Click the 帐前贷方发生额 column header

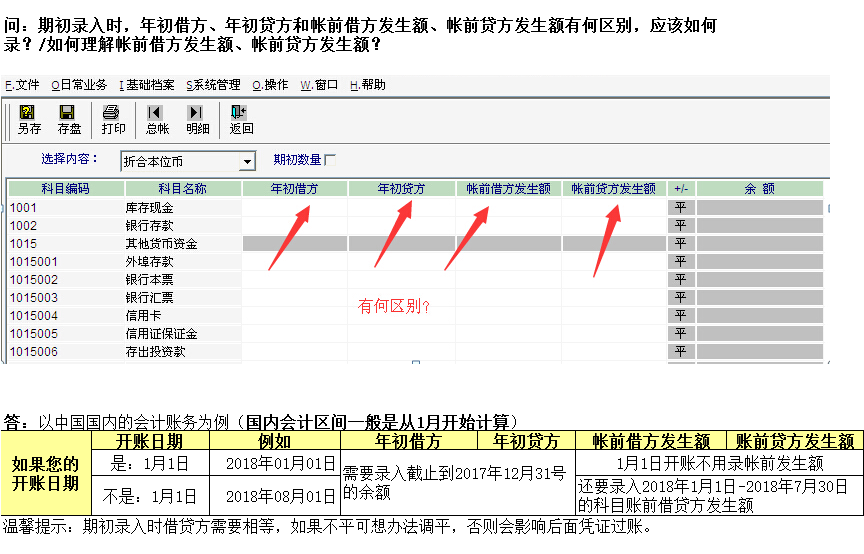[x=613, y=189]
